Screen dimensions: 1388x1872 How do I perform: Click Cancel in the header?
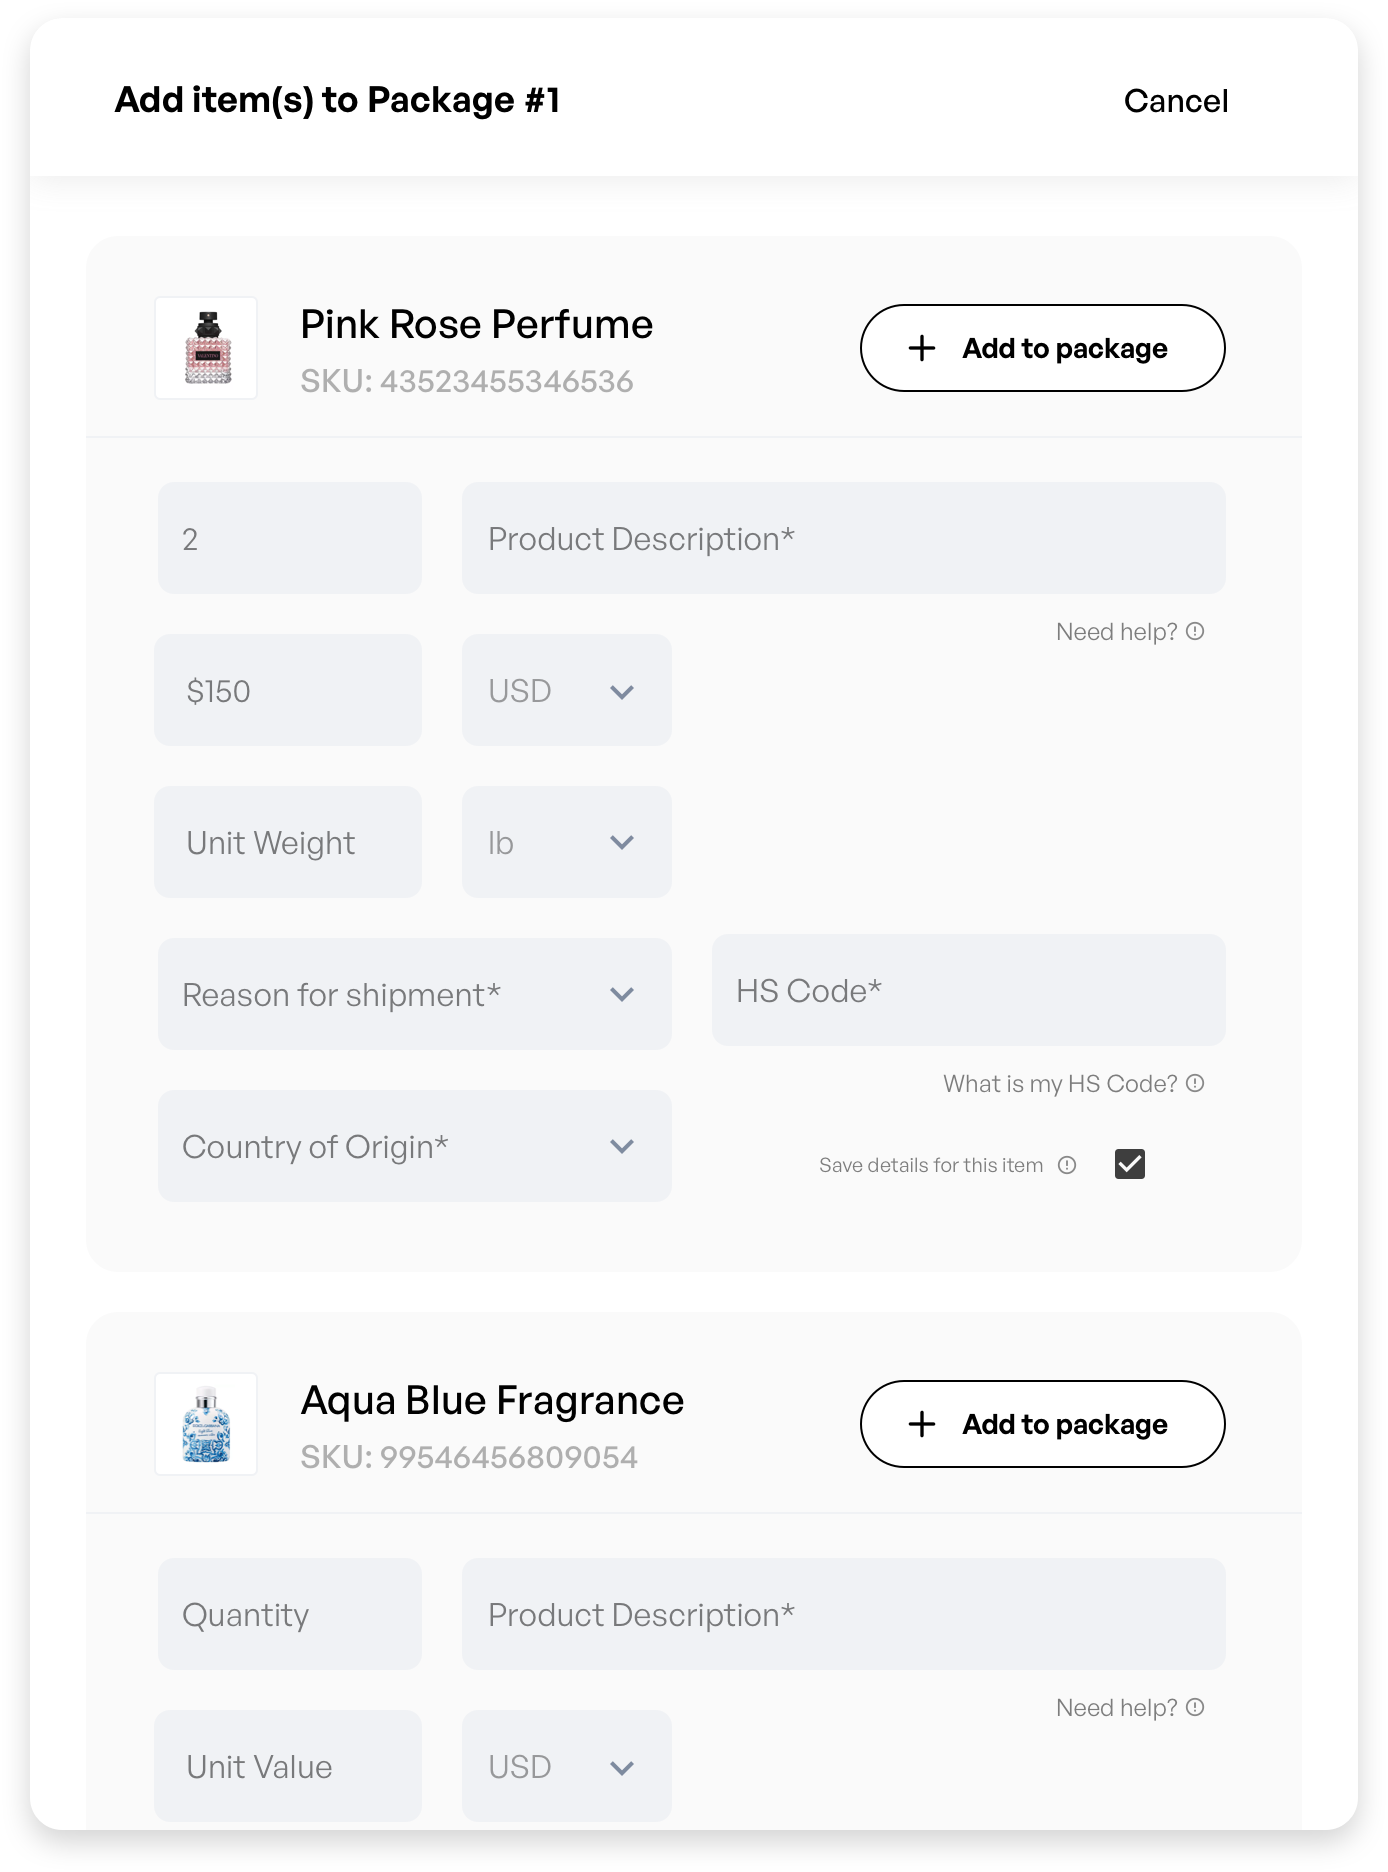[x=1176, y=101]
